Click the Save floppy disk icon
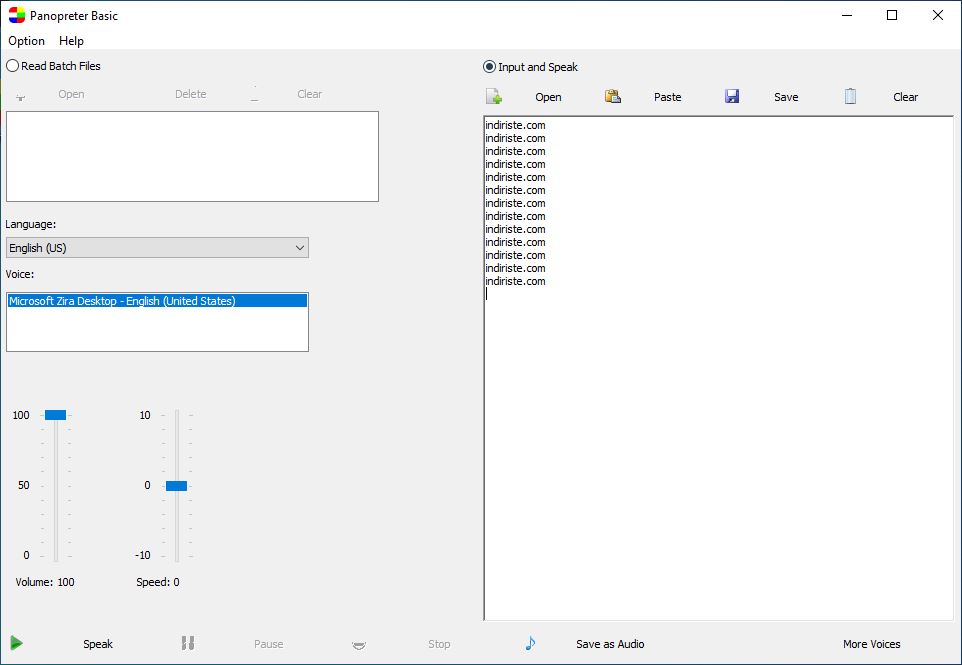The image size is (962, 665). pyautogui.click(x=732, y=96)
